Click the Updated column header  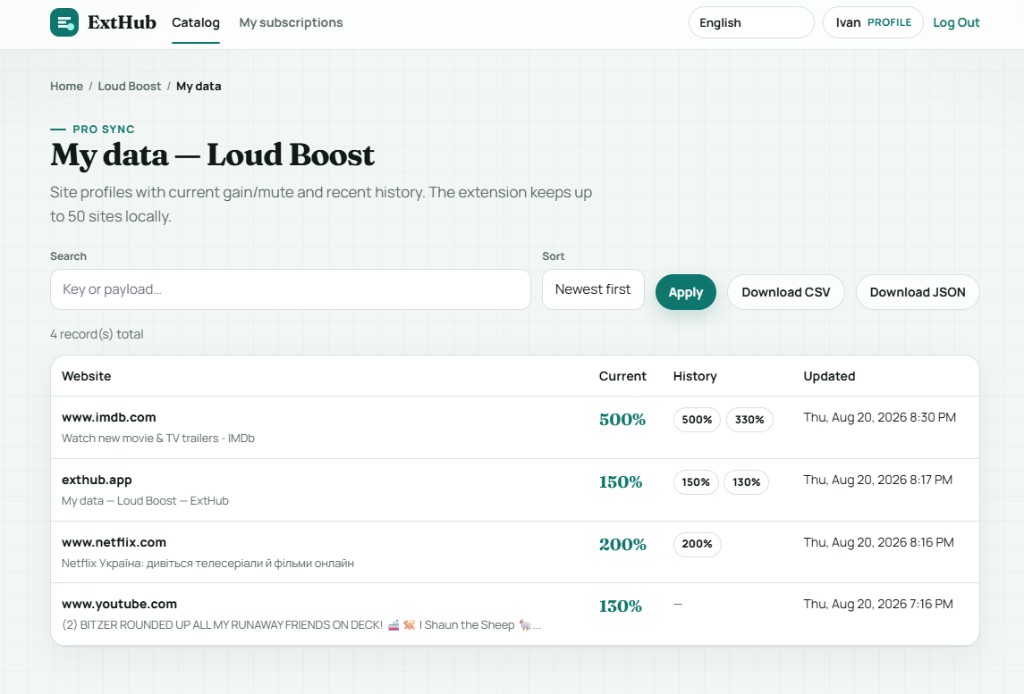tap(829, 376)
